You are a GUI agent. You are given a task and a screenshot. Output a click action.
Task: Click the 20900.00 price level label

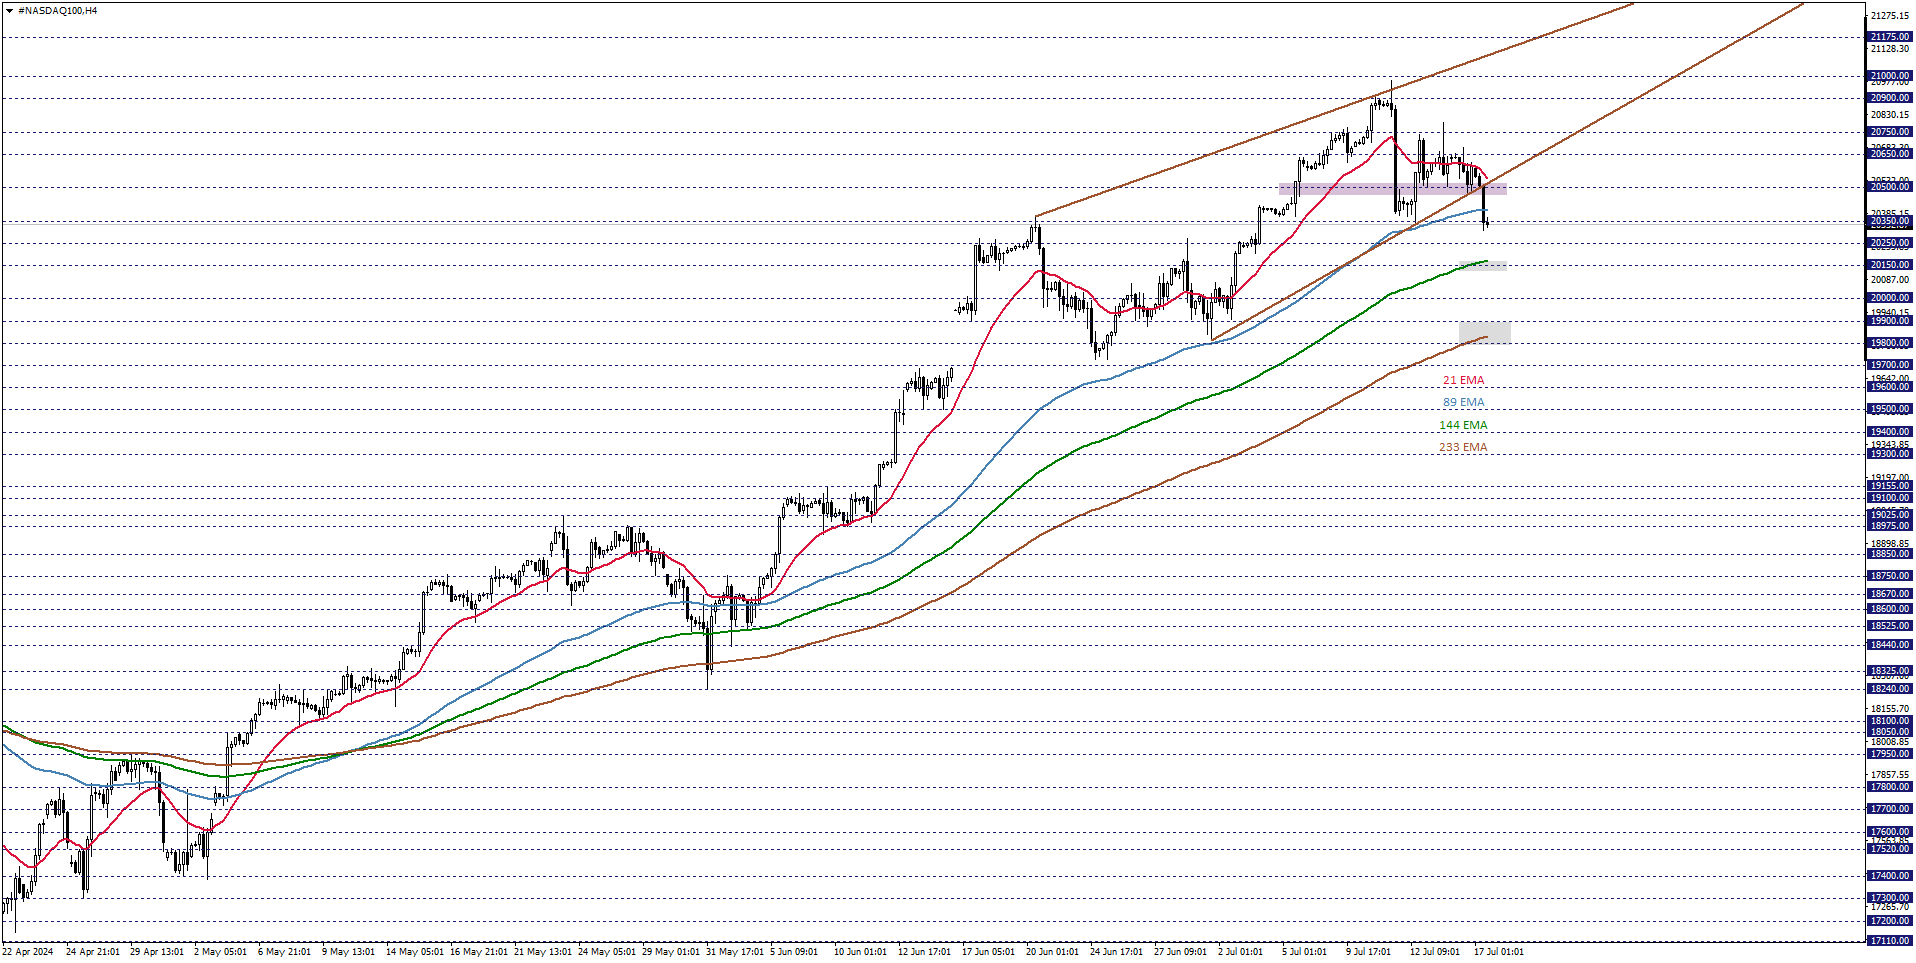[1890, 98]
